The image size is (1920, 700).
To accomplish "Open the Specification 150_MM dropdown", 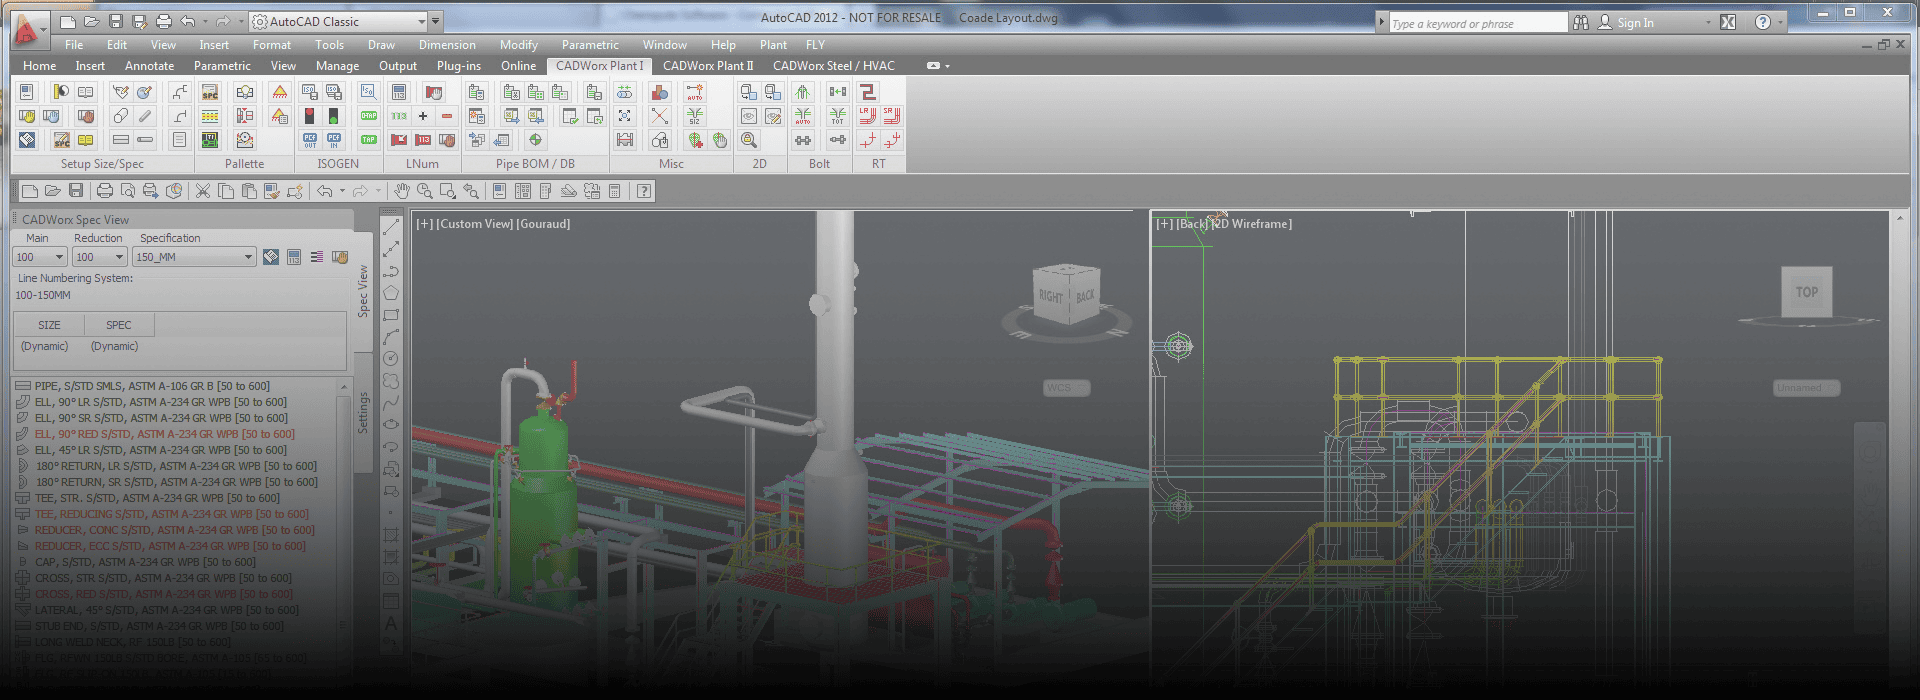I will [x=248, y=257].
